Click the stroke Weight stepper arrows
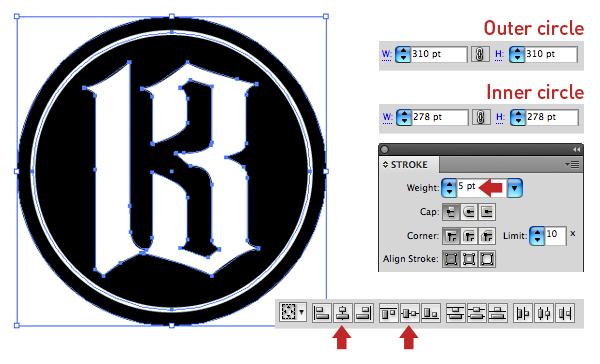The width and height of the screenshot is (600, 364). click(x=449, y=188)
